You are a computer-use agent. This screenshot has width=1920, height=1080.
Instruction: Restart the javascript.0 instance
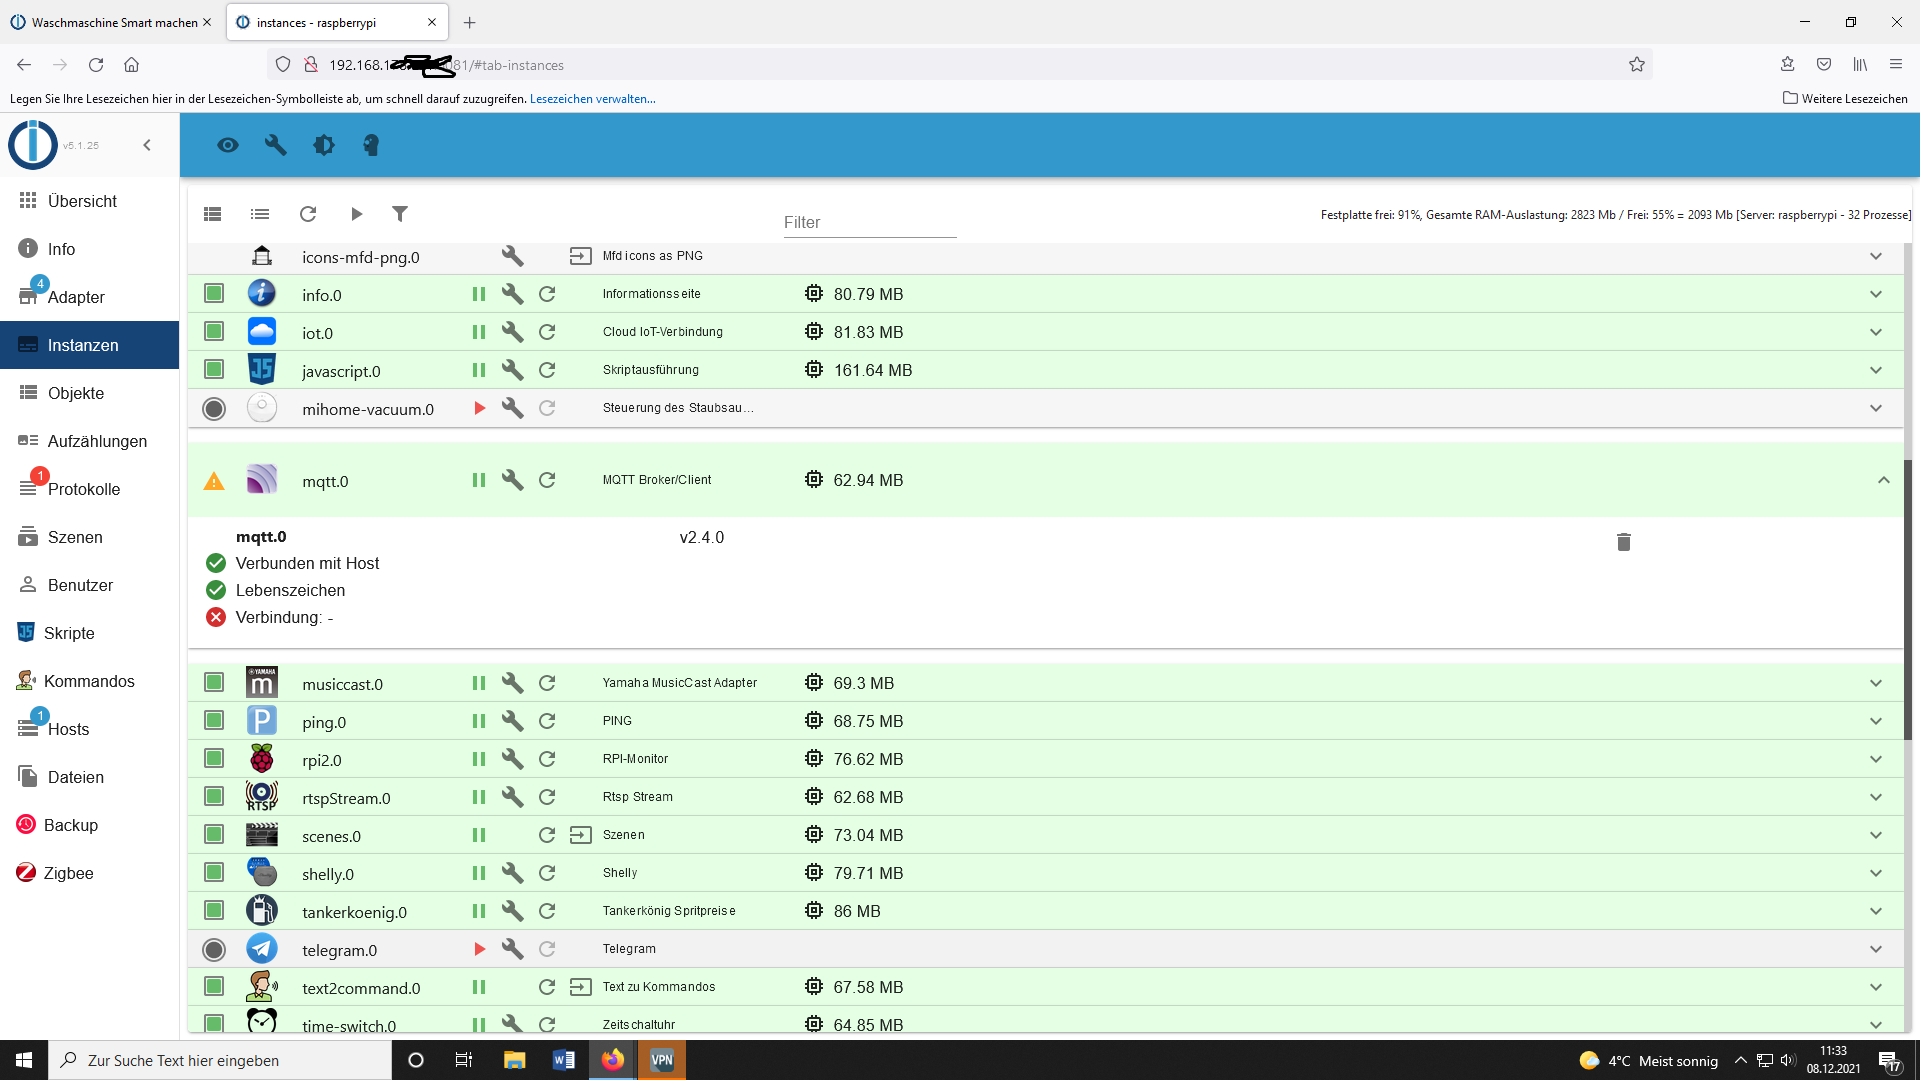(x=547, y=370)
